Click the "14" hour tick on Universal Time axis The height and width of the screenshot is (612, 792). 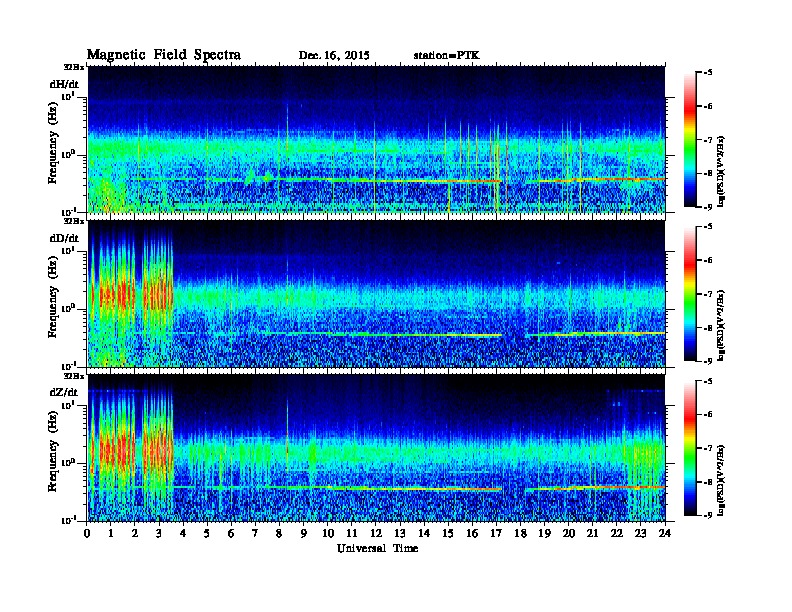[x=424, y=533]
